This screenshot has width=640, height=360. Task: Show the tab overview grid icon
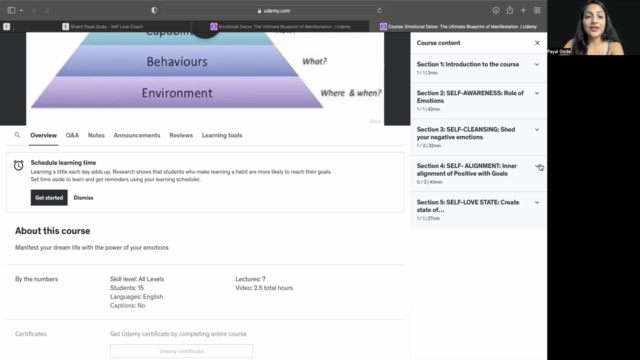tap(537, 10)
